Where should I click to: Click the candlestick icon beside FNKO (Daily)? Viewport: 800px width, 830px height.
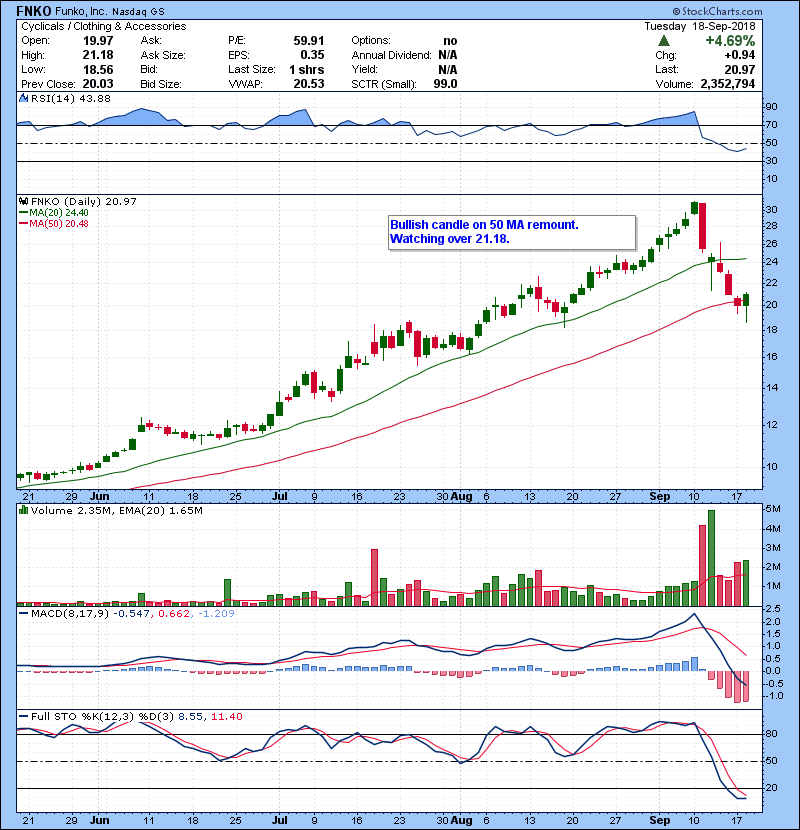tap(23, 201)
